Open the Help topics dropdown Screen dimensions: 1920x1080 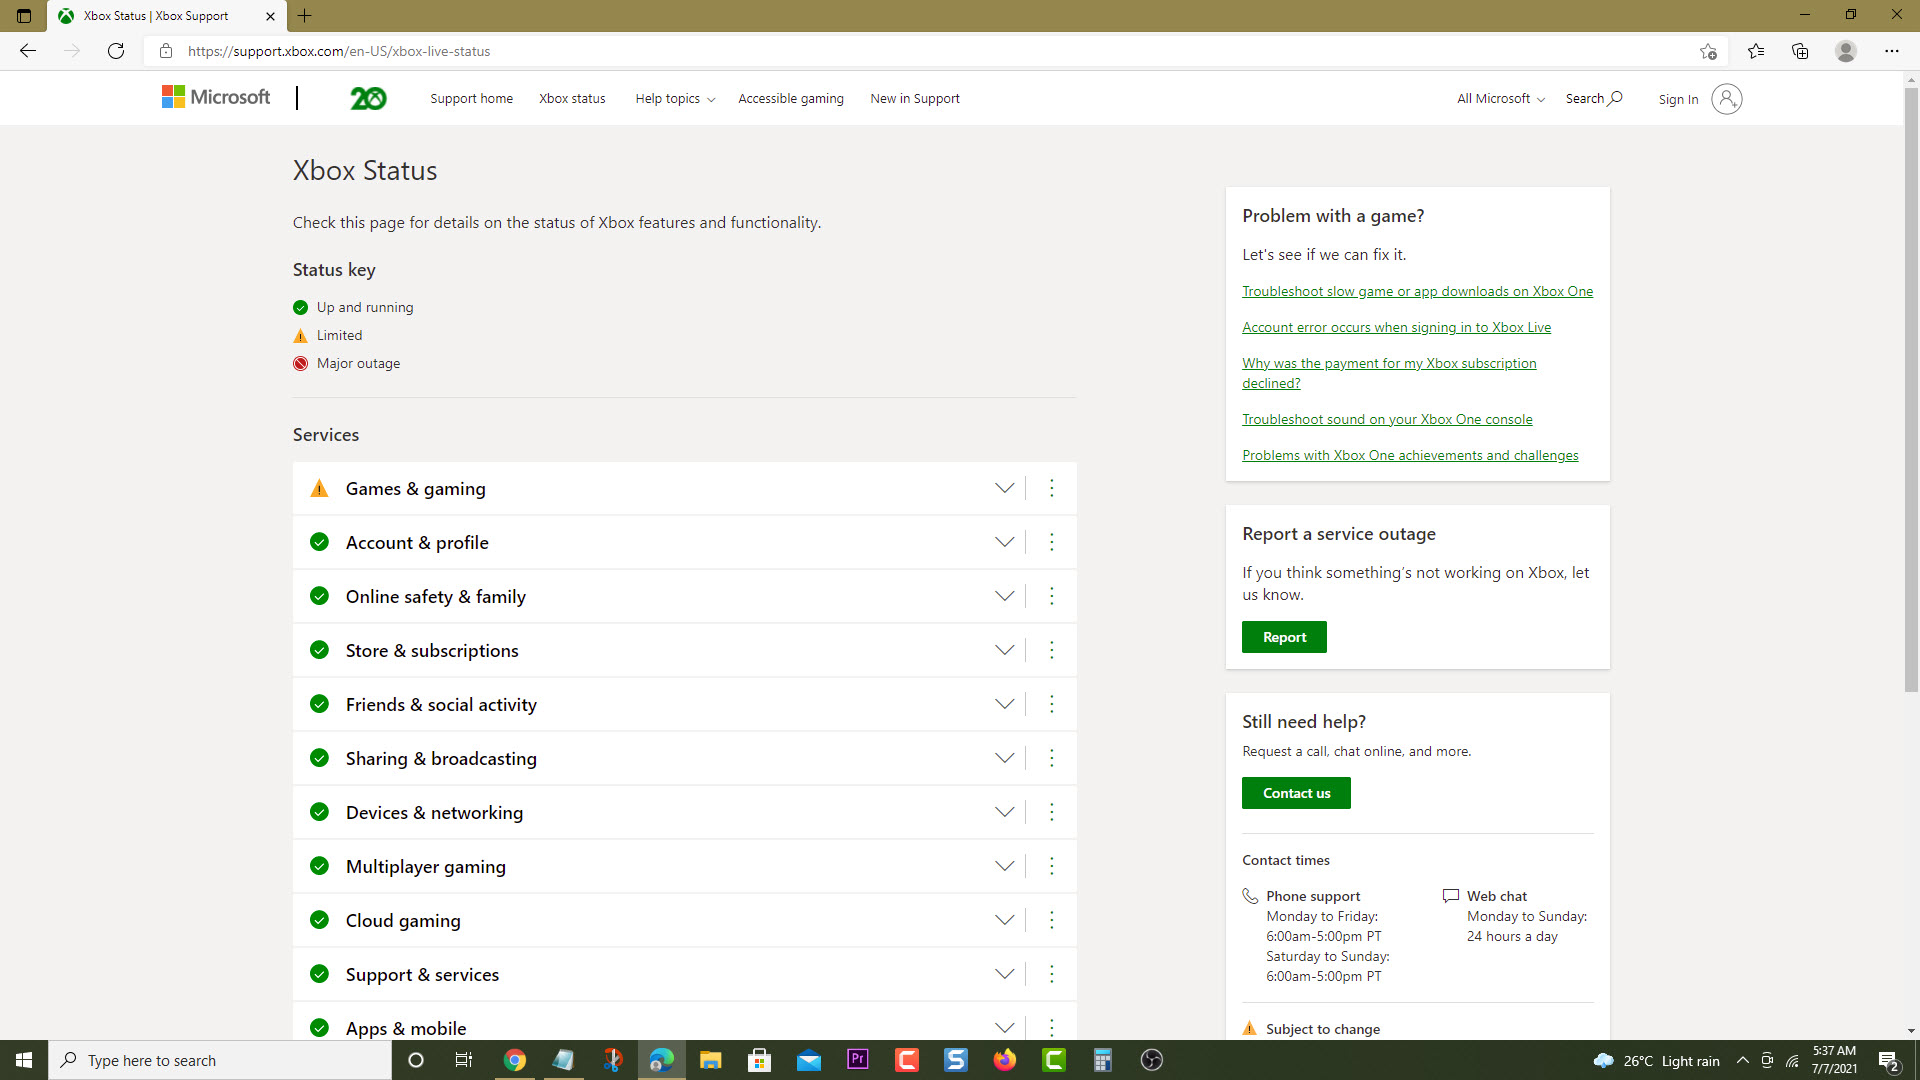coord(674,98)
